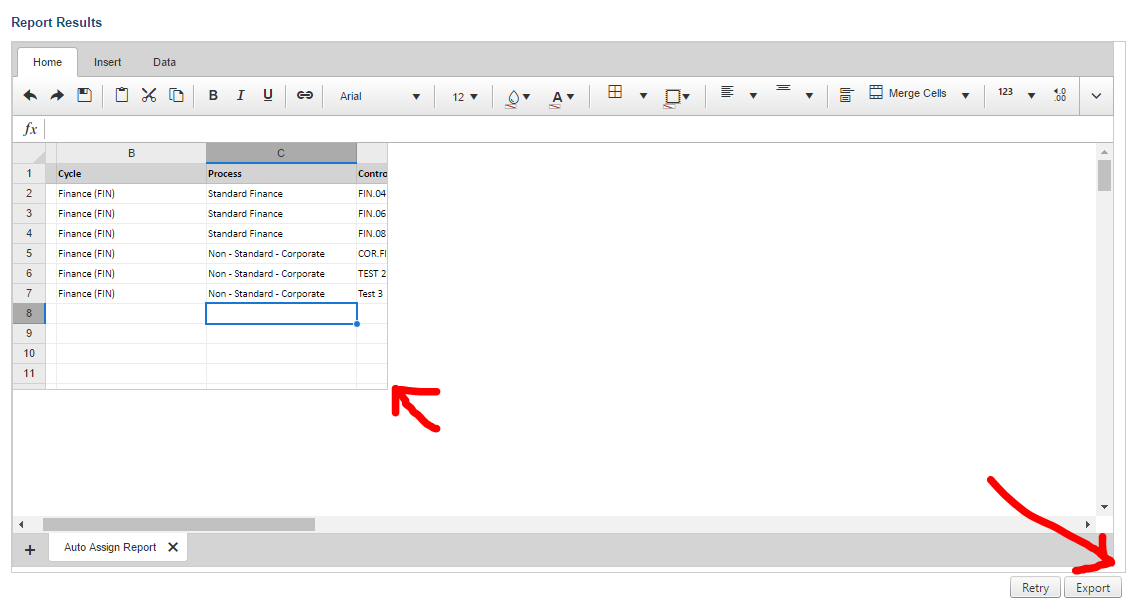Toggle Bold formatting
1137x616 pixels.
(x=213, y=95)
